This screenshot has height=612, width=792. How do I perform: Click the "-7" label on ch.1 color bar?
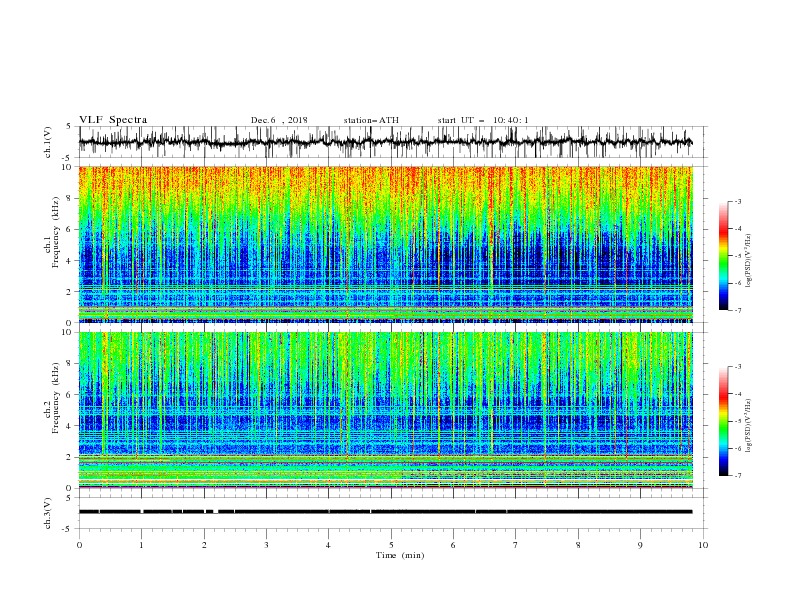click(x=738, y=310)
